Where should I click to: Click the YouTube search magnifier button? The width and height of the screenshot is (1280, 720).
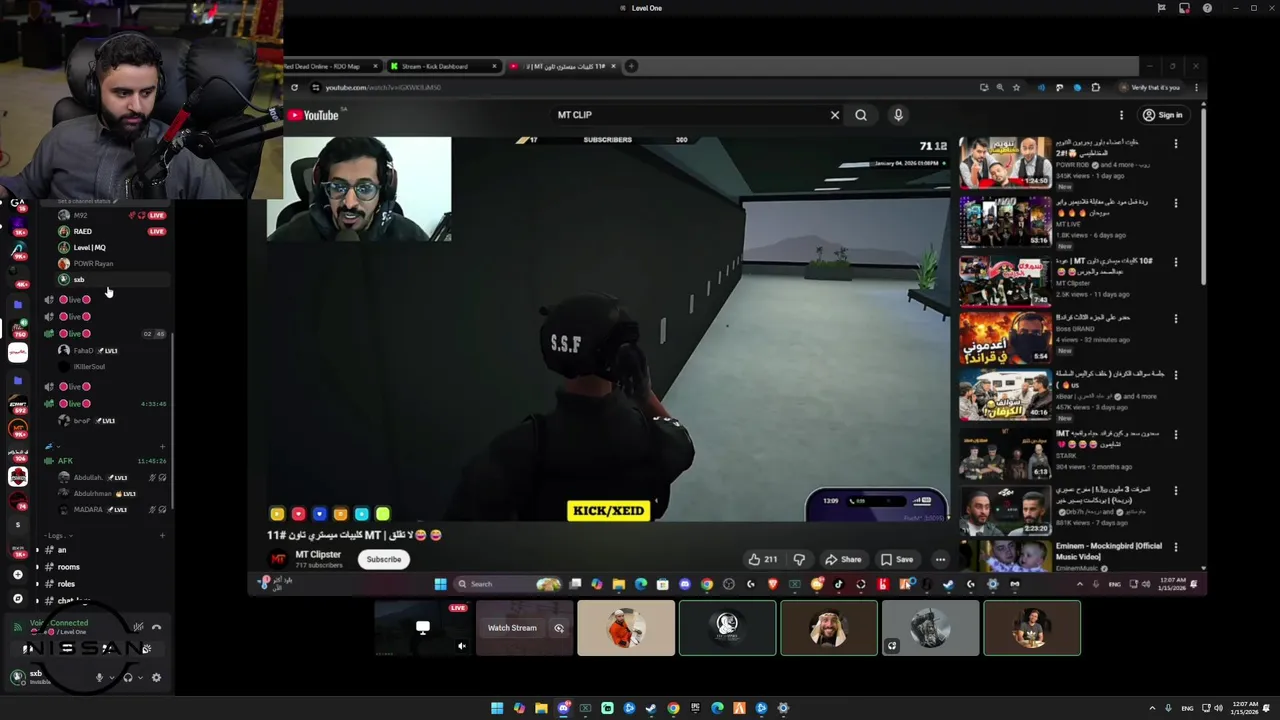(x=861, y=115)
